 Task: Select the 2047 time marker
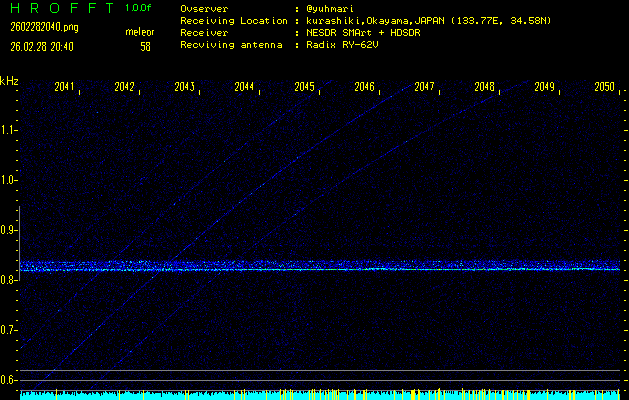(424, 87)
